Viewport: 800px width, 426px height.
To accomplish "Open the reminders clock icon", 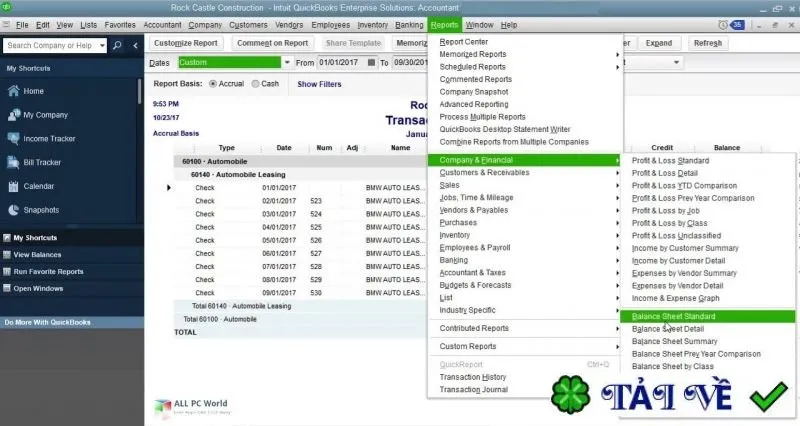I will [723, 25].
